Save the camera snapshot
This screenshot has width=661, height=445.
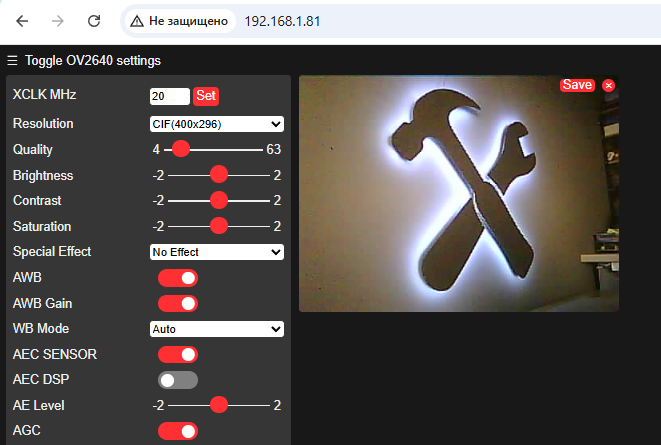(577, 85)
